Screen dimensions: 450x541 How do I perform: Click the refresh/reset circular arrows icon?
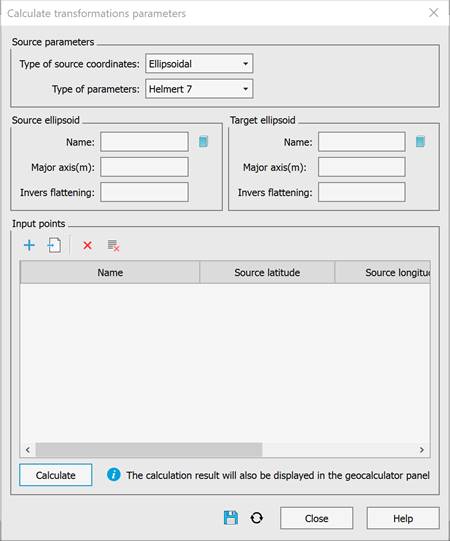pyautogui.click(x=256, y=518)
